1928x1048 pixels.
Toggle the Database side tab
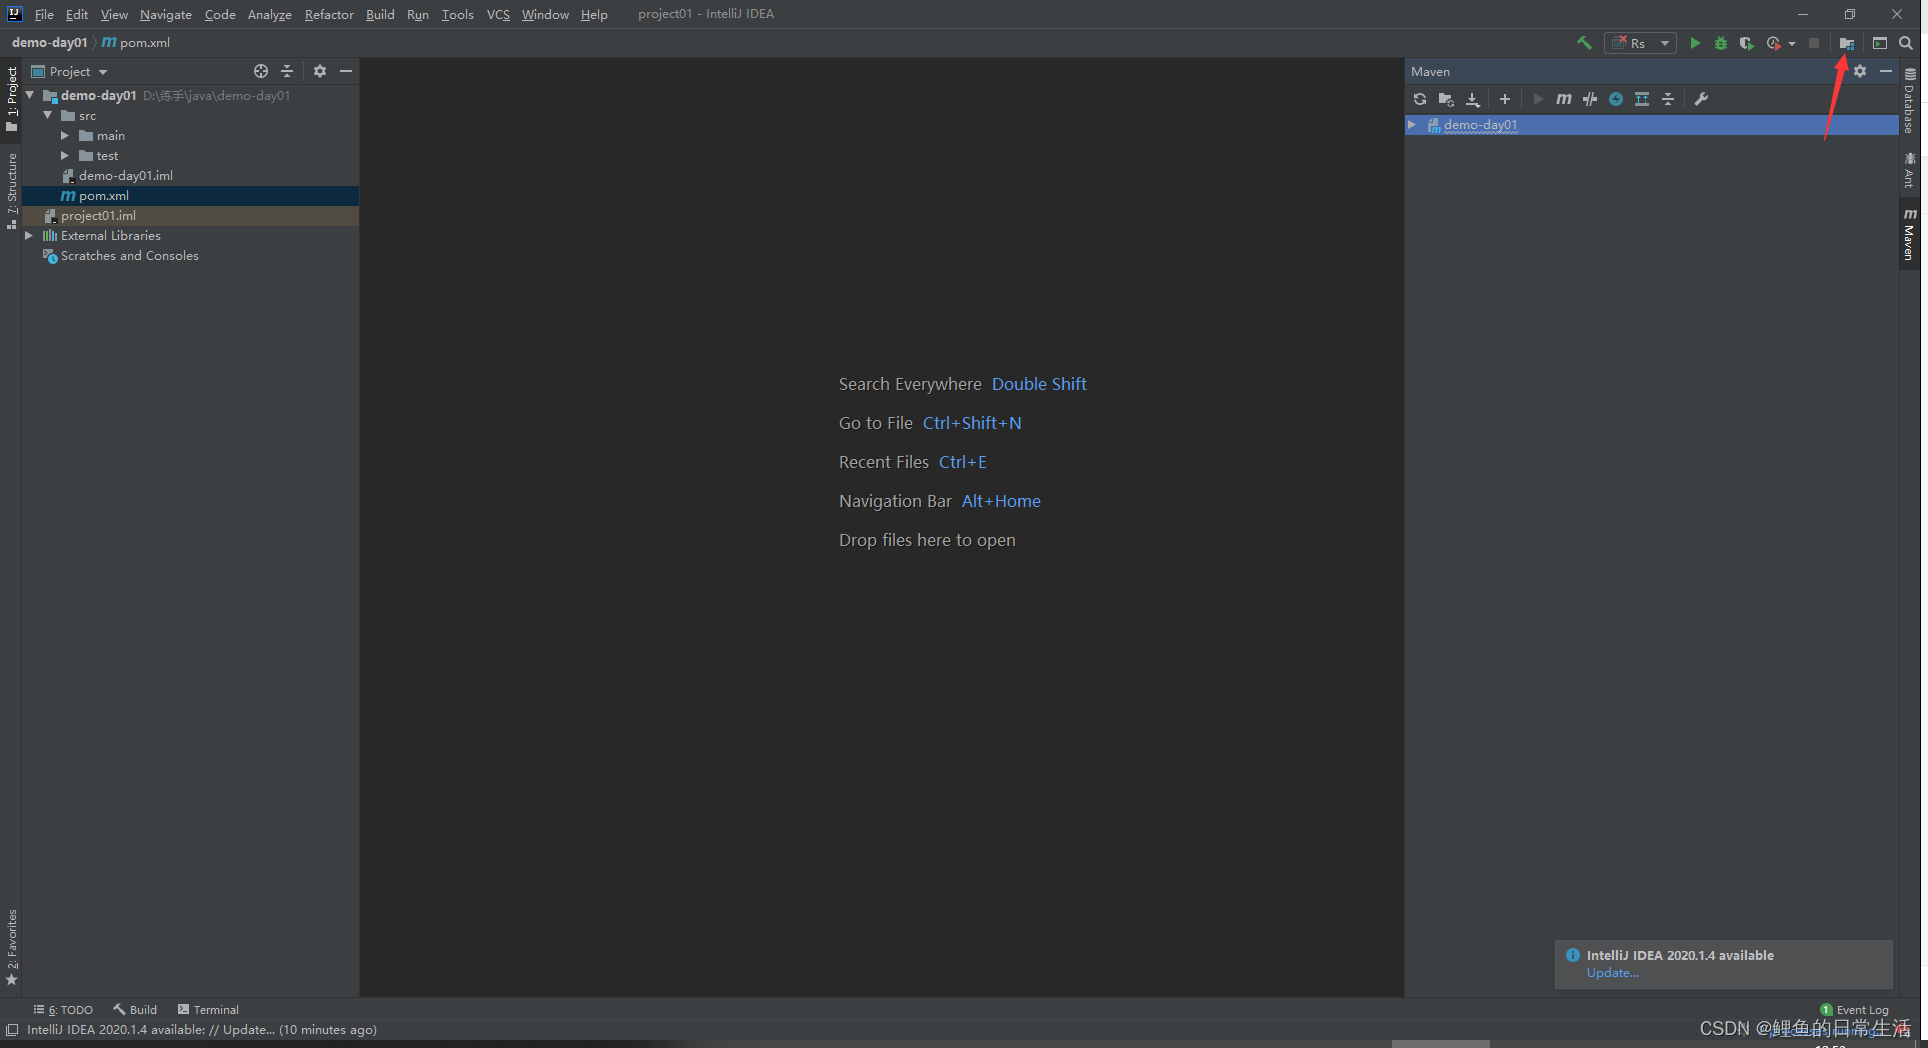click(1910, 100)
